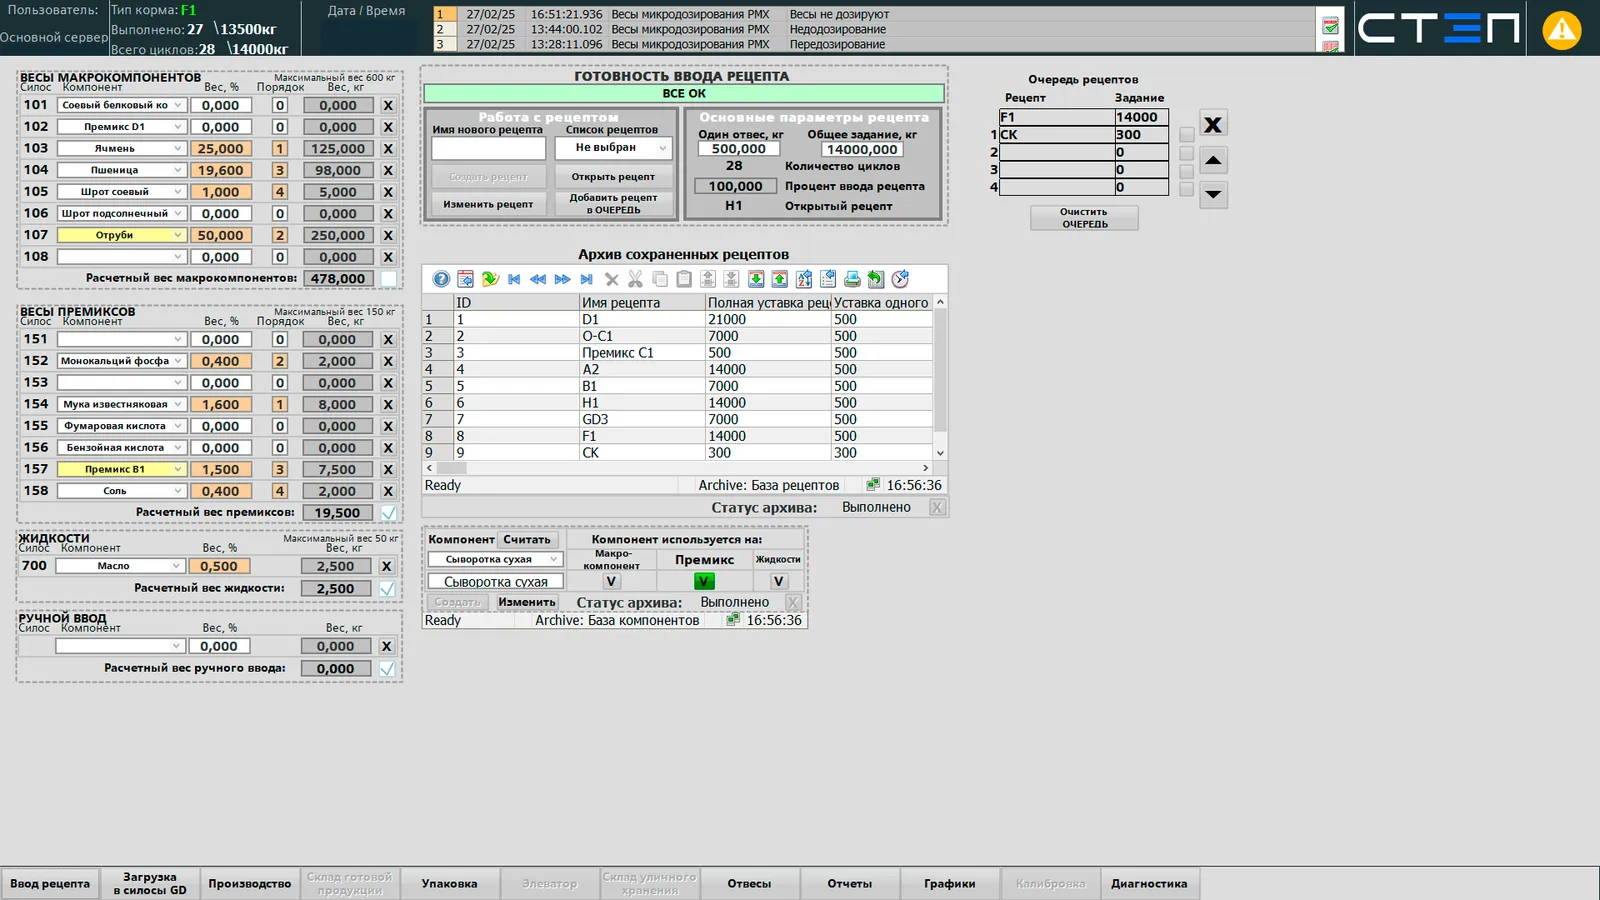Clear silo 107 Отруби with its X

388,235
